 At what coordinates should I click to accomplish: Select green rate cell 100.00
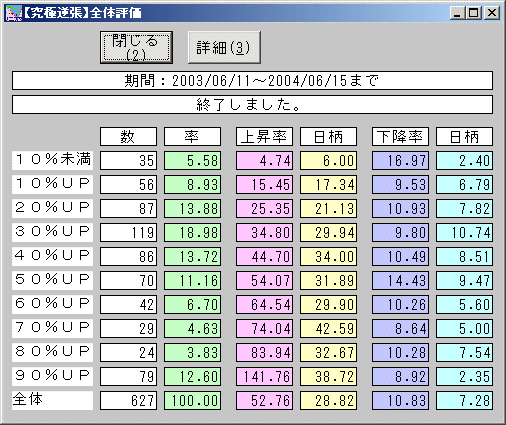(192, 400)
